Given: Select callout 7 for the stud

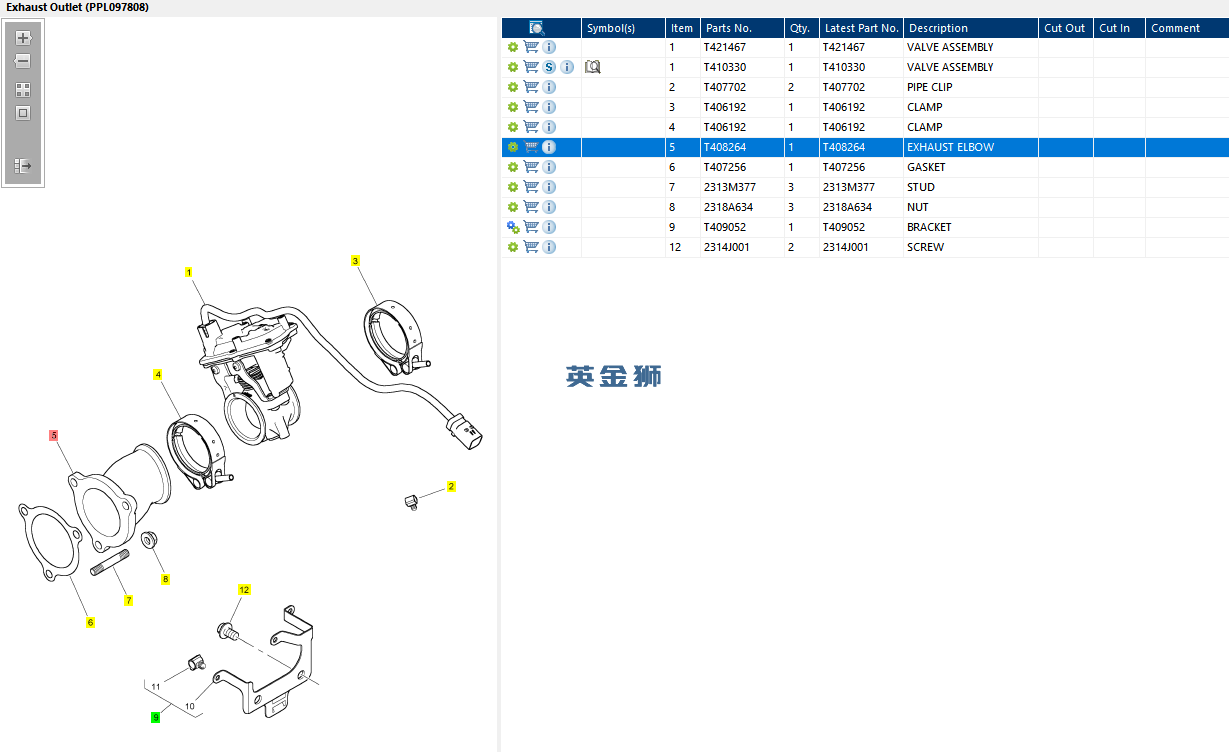Looking at the screenshot, I should tap(128, 600).
